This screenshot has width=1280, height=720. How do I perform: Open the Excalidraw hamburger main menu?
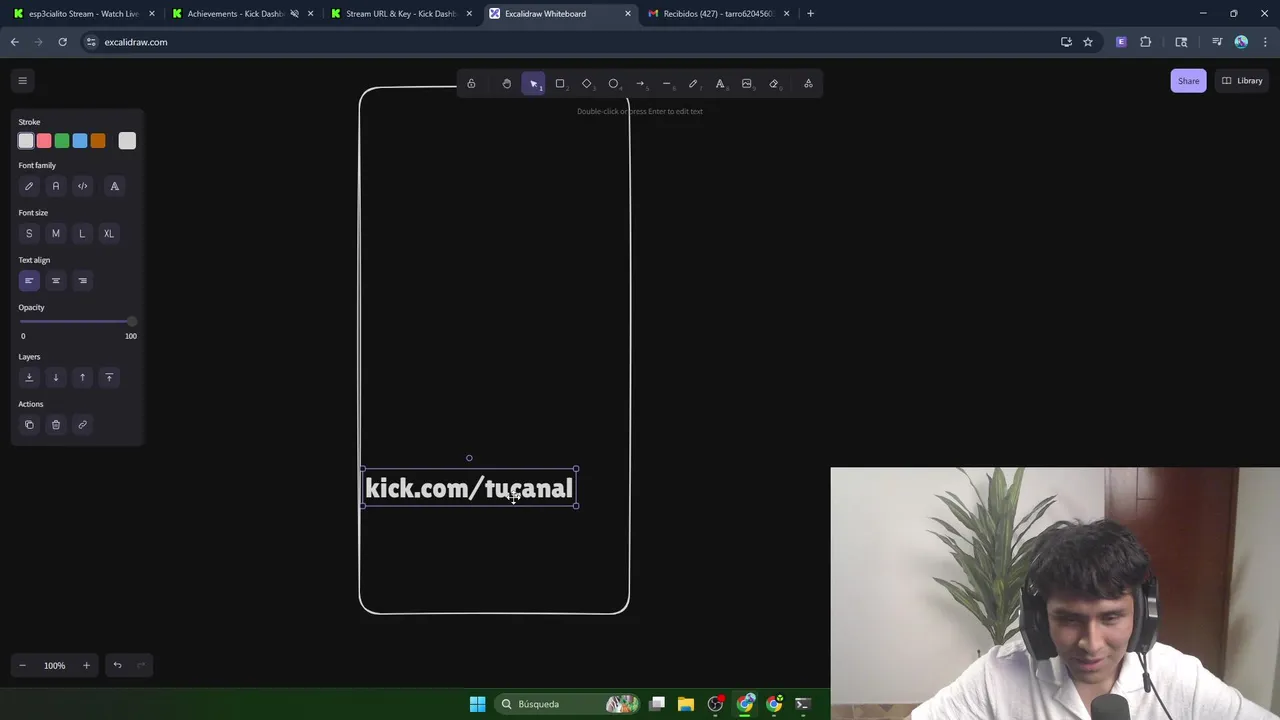(22, 81)
